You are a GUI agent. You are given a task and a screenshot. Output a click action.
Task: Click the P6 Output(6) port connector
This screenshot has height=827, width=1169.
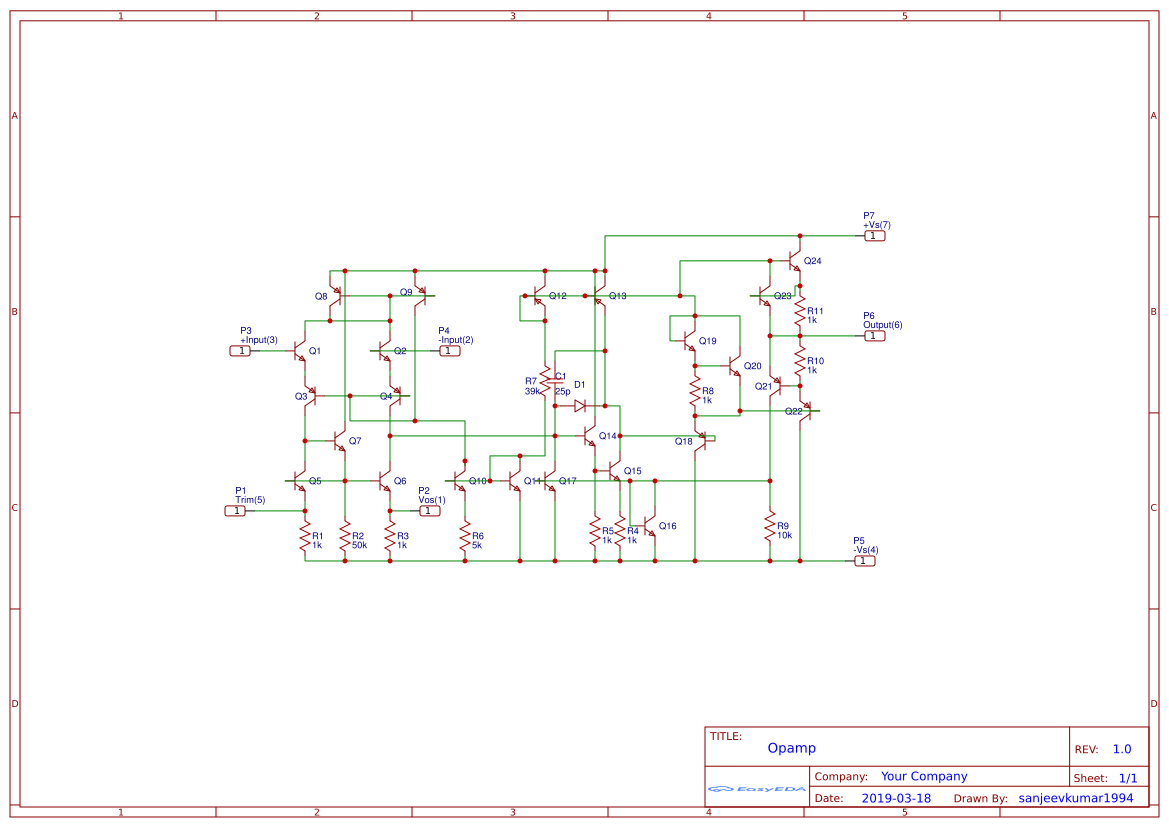click(x=875, y=336)
